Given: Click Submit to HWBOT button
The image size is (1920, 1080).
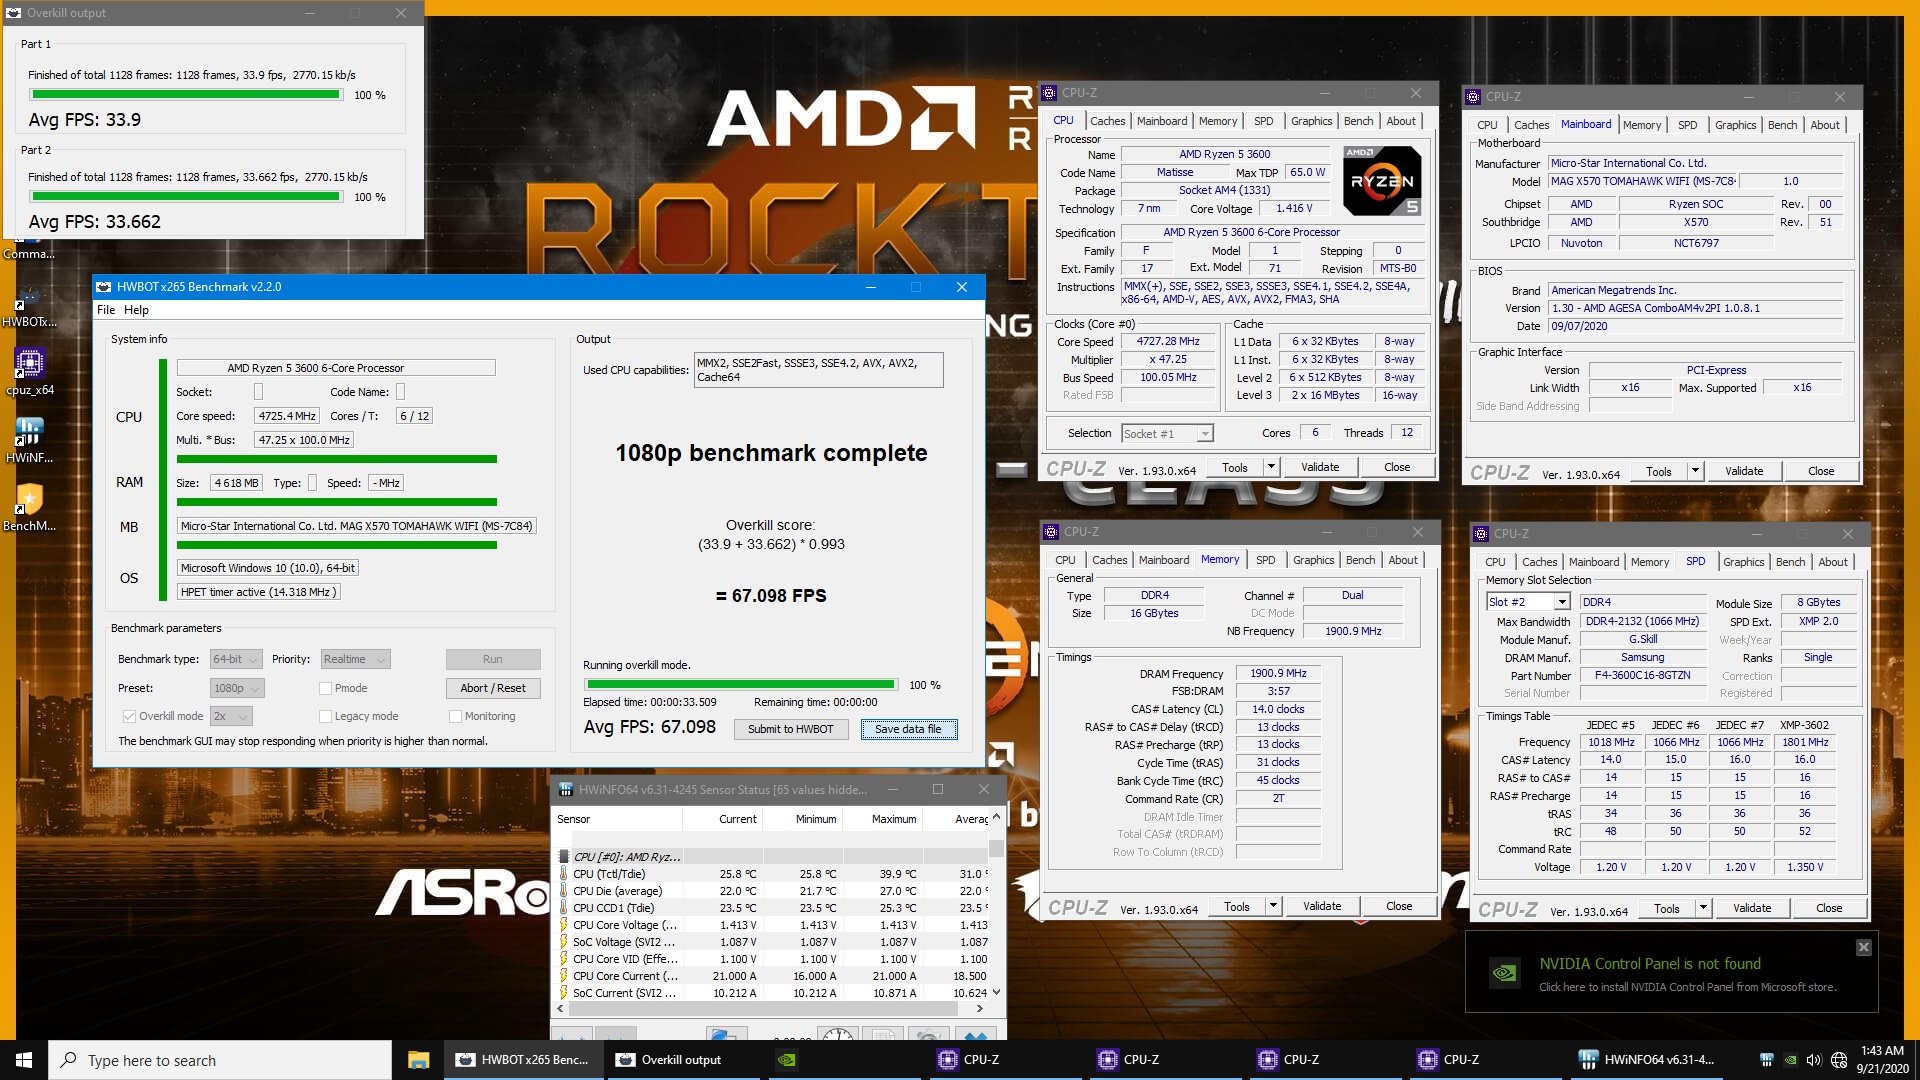Looking at the screenshot, I should (790, 729).
